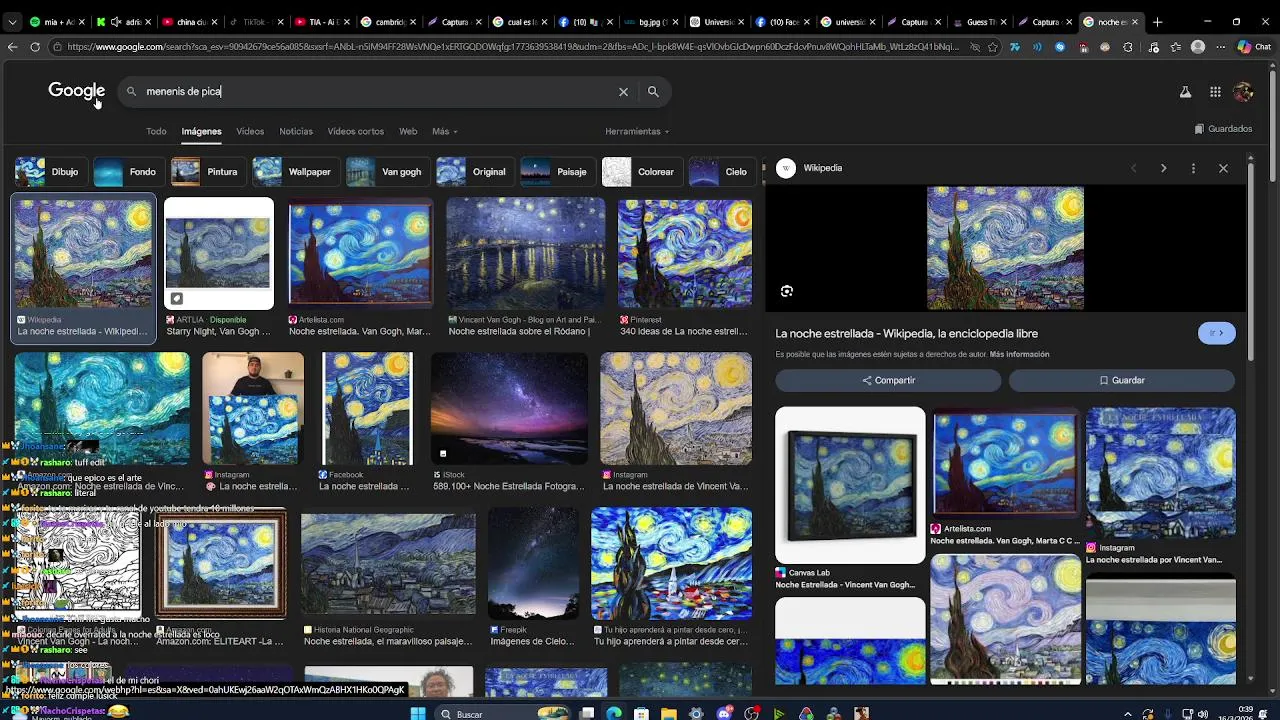
Task: Switch to the Todo tab
Action: tap(156, 131)
